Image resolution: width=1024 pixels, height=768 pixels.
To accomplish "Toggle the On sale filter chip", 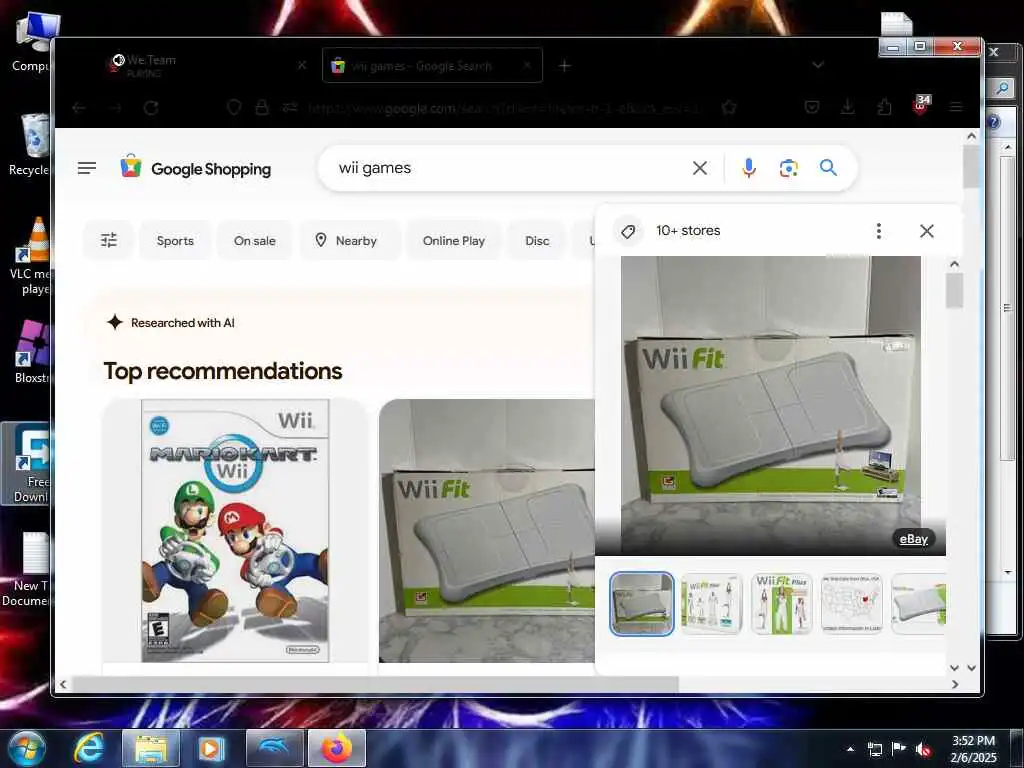I will pyautogui.click(x=255, y=240).
